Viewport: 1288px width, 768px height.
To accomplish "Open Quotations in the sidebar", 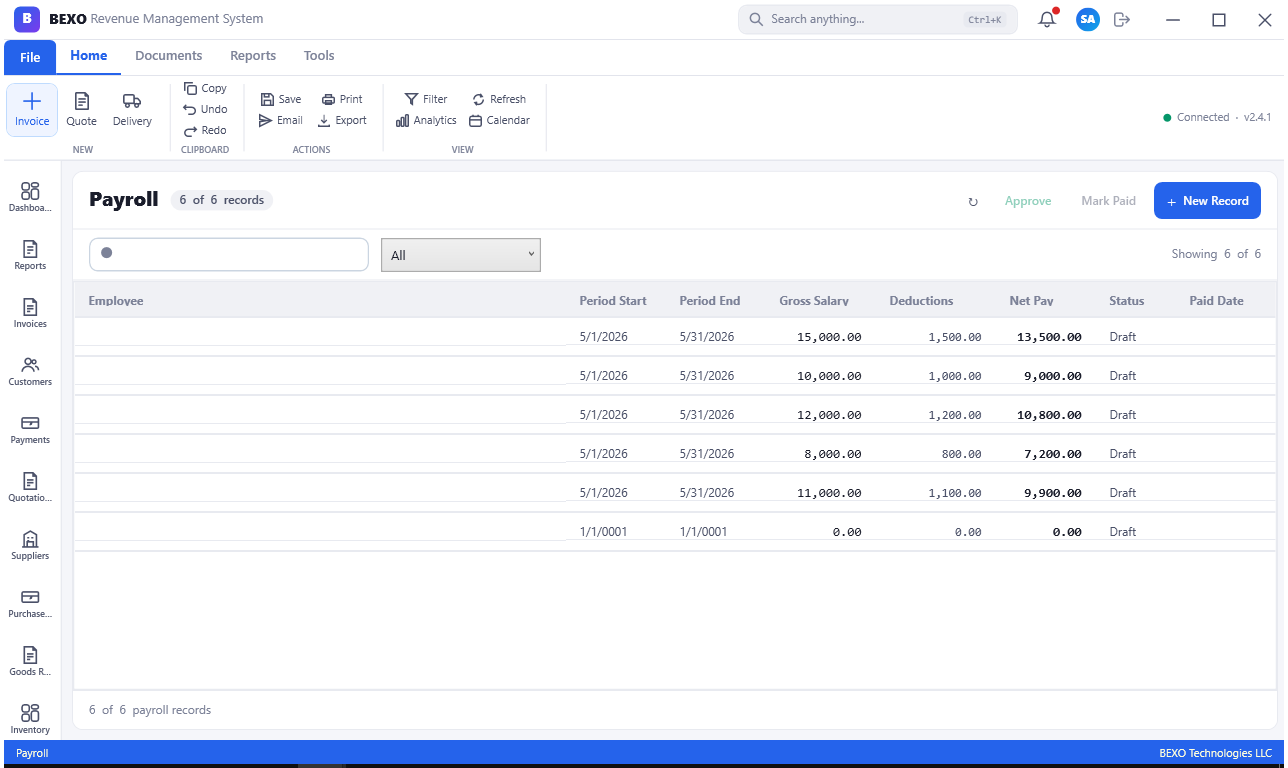I will pyautogui.click(x=30, y=487).
